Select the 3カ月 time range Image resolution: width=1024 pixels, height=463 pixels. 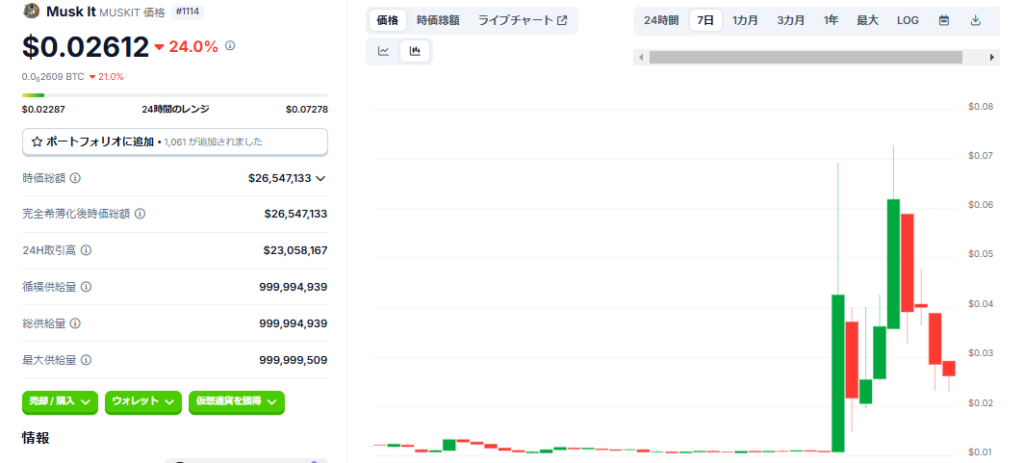[790, 20]
